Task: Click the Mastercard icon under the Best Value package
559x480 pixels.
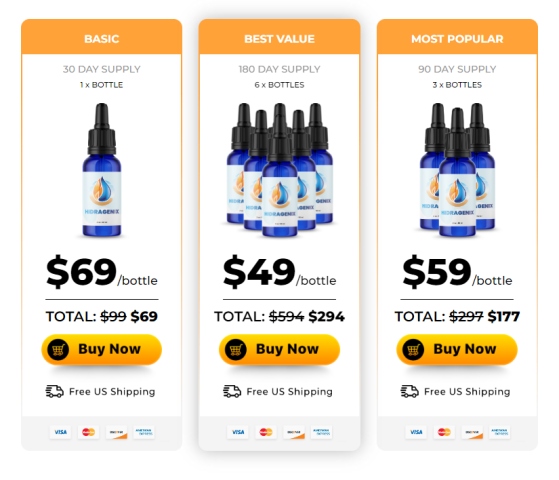Action: point(266,432)
